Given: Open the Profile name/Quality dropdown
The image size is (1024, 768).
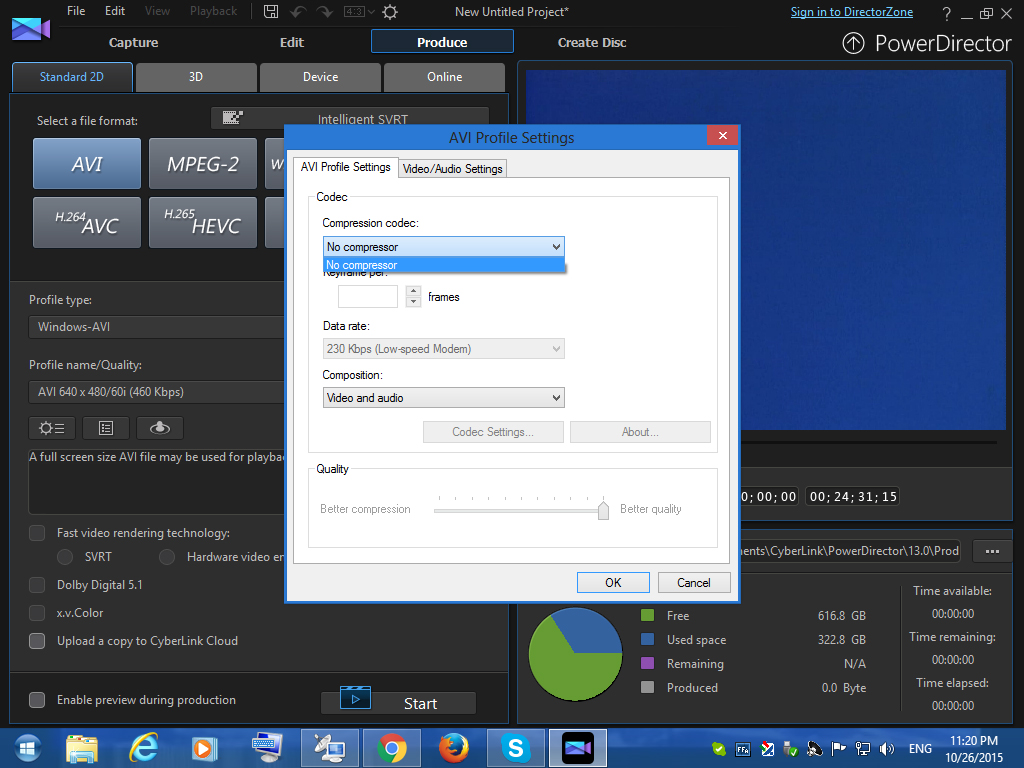Looking at the screenshot, I should (x=157, y=392).
